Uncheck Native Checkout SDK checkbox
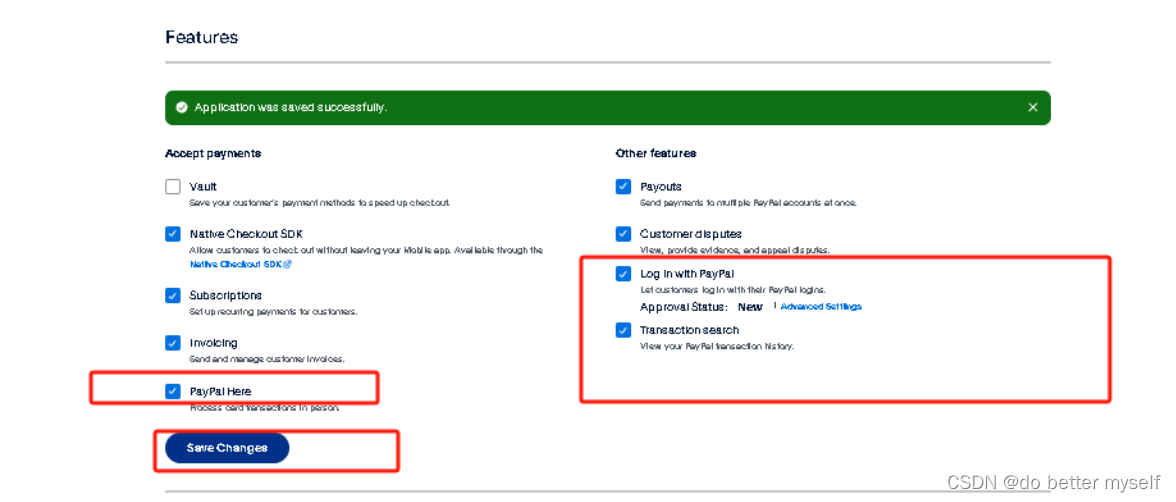The width and height of the screenshot is (1176, 502). 172,234
